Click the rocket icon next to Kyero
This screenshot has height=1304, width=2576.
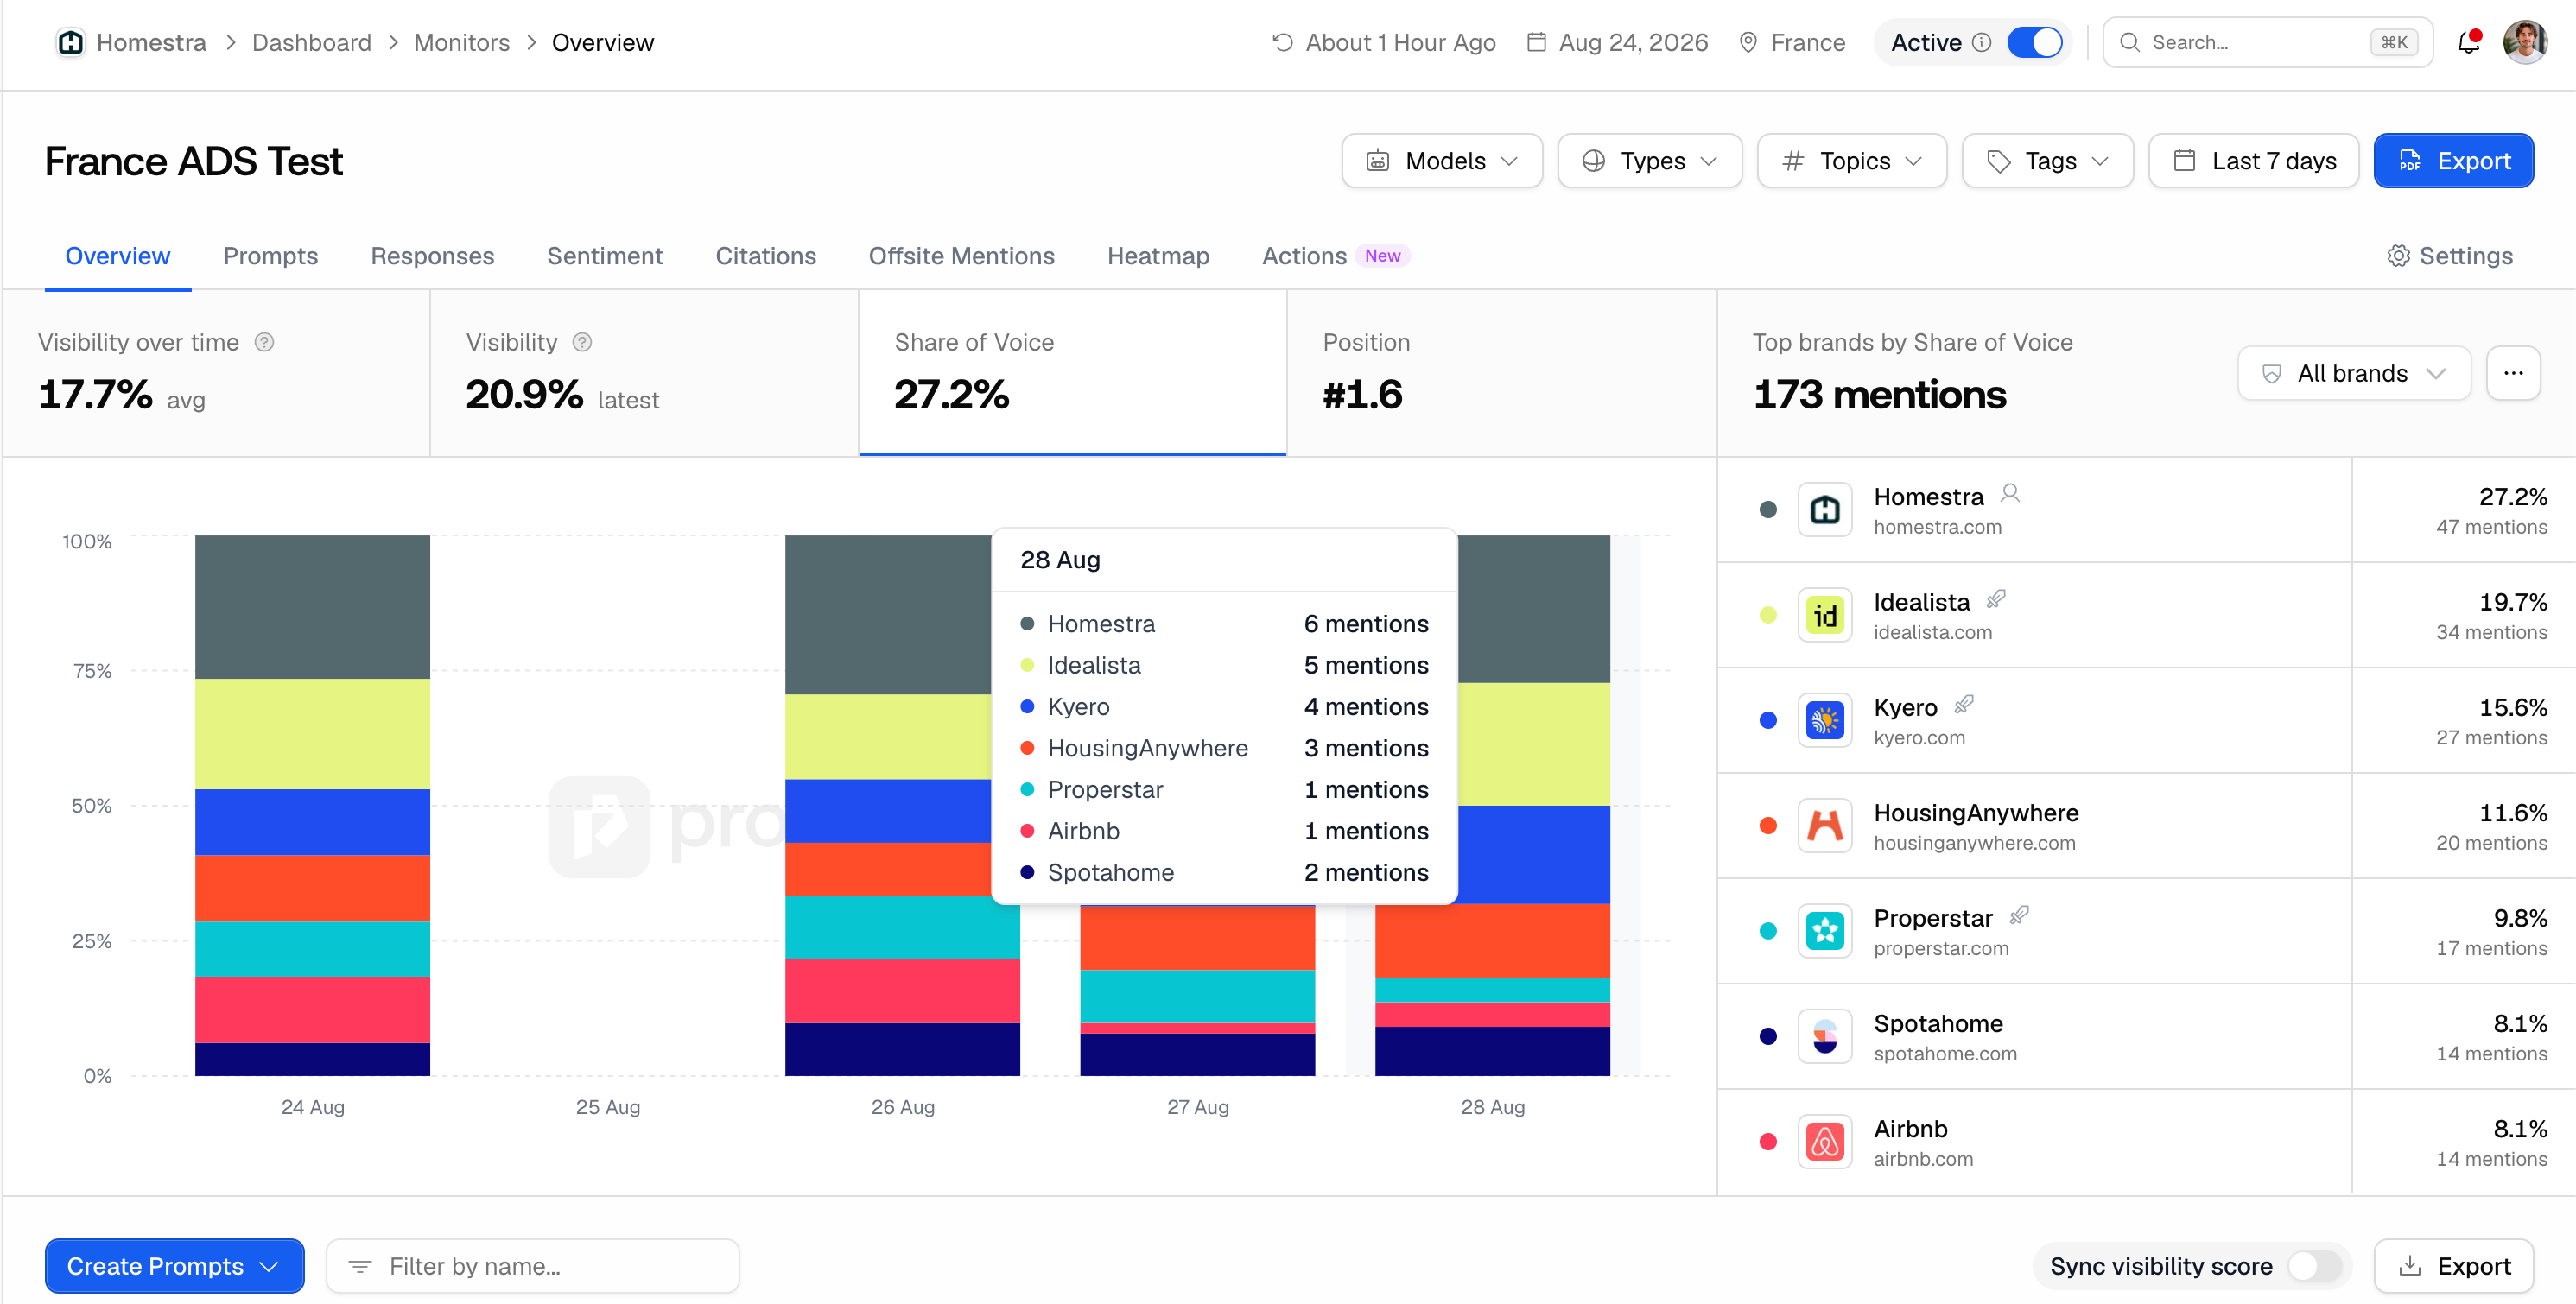click(1964, 704)
